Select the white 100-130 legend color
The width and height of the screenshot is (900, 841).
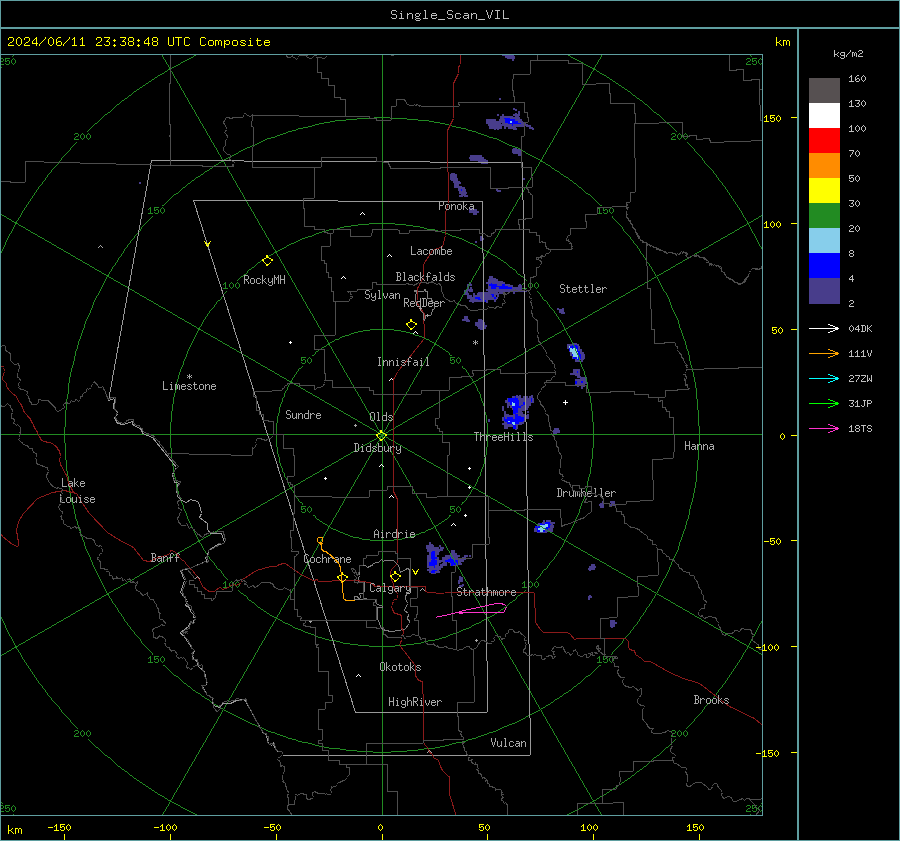click(x=824, y=116)
